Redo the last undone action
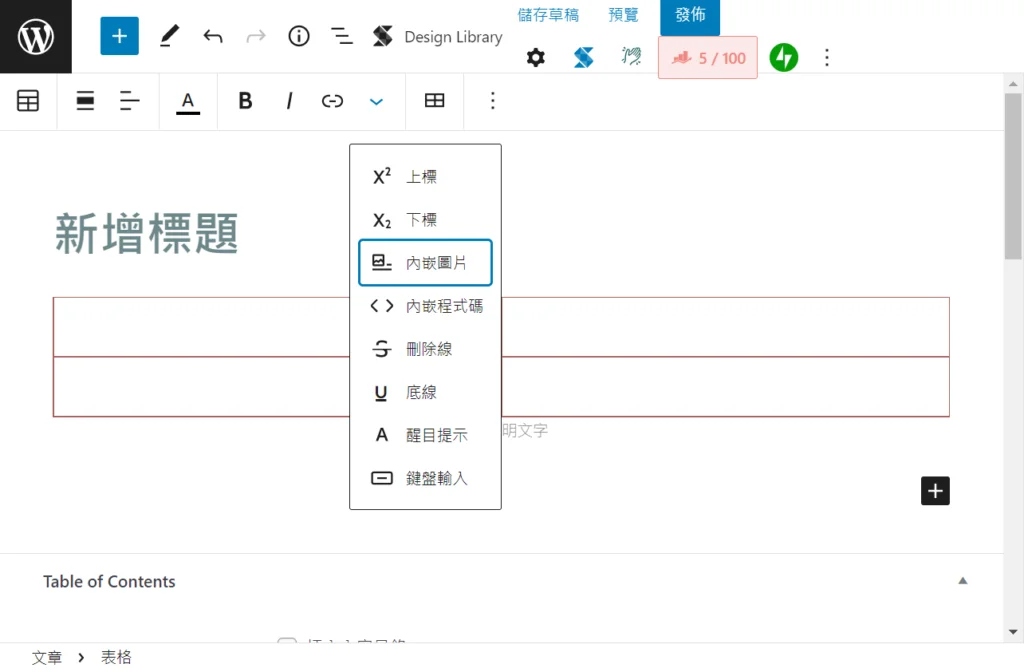This screenshot has height=672, width=1024. 256,36
